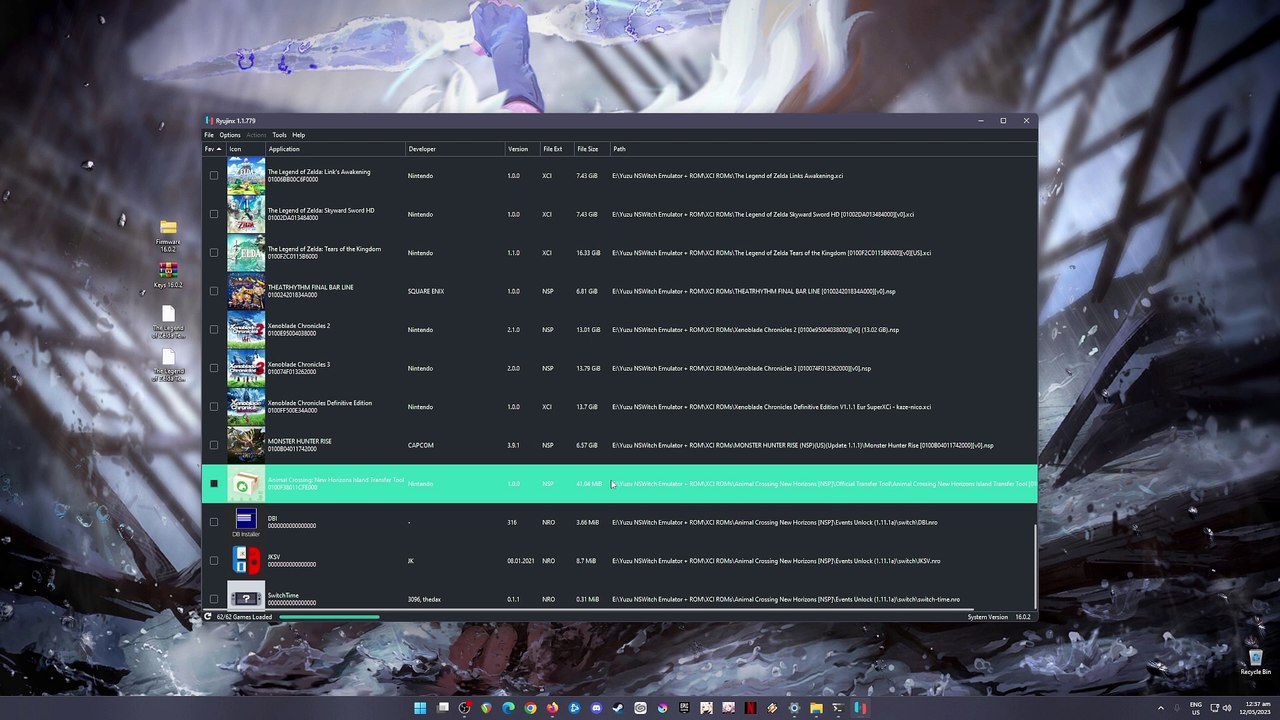This screenshot has height=720, width=1280.
Task: Click the refresh icon beside Games Loaded
Action: click(x=208, y=617)
